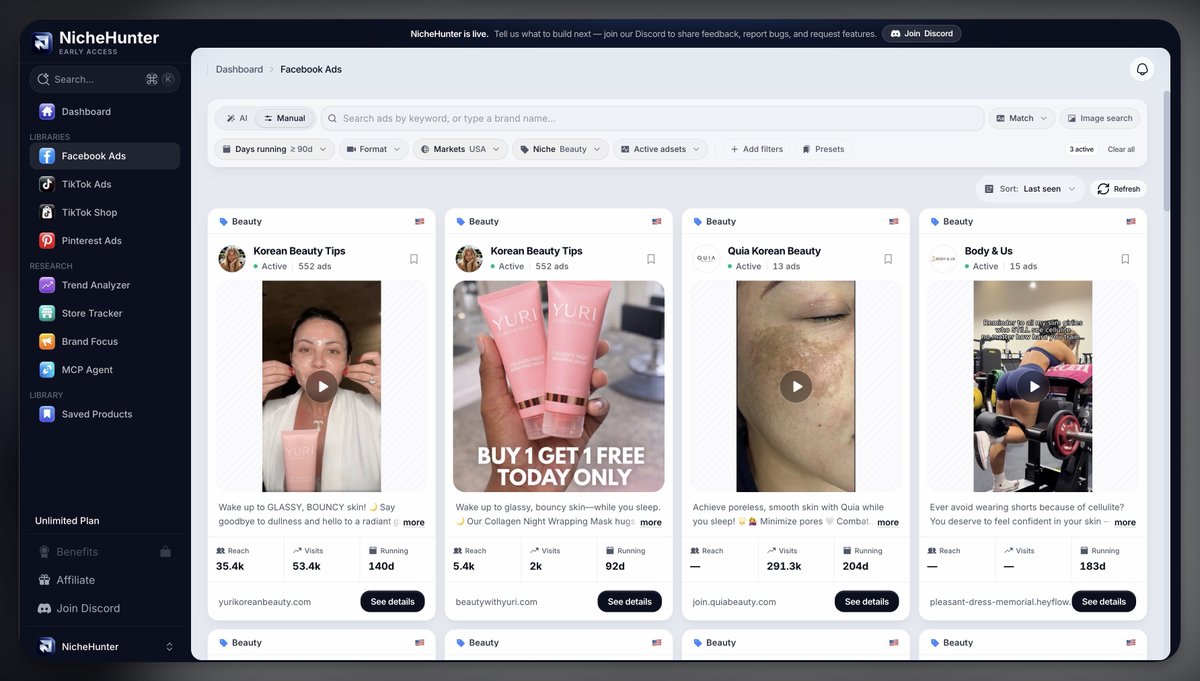Click the yurikoreanbeauty.com domain text
This screenshot has width=1200, height=681.
click(x=265, y=602)
